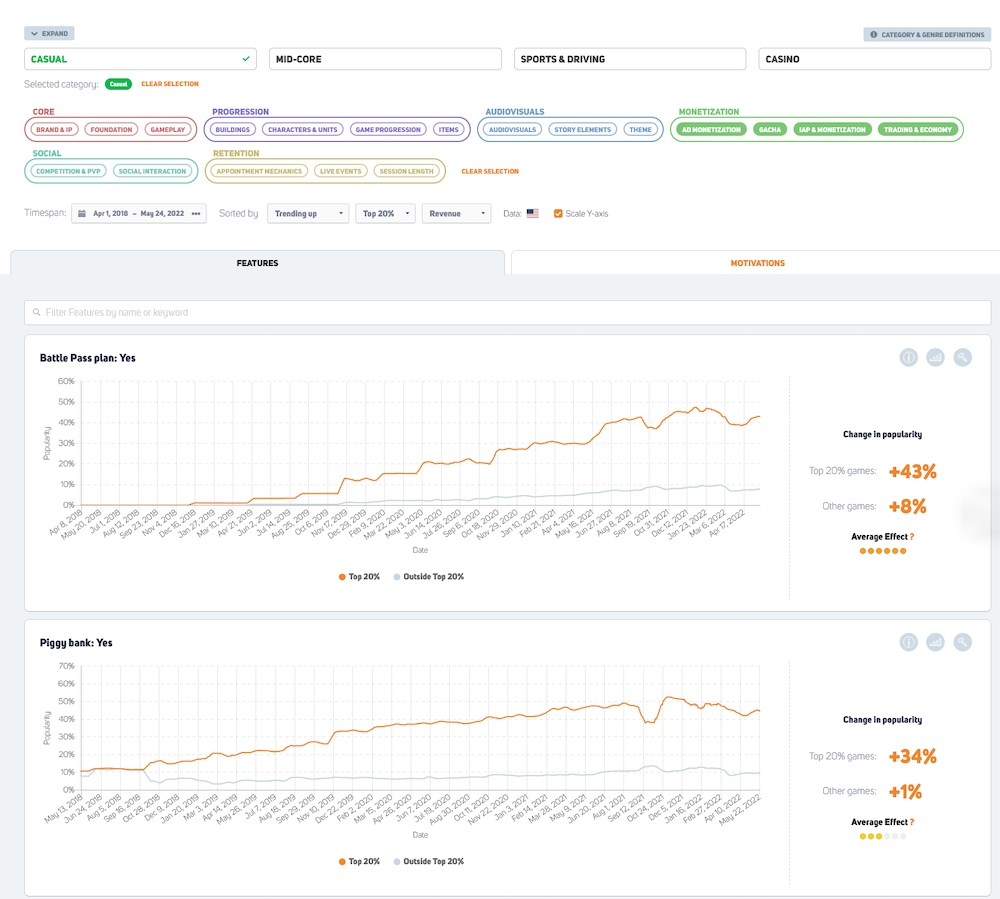Viewport: 1000px width, 899px height.
Task: Select the Foundation tag
Action: tap(111, 129)
